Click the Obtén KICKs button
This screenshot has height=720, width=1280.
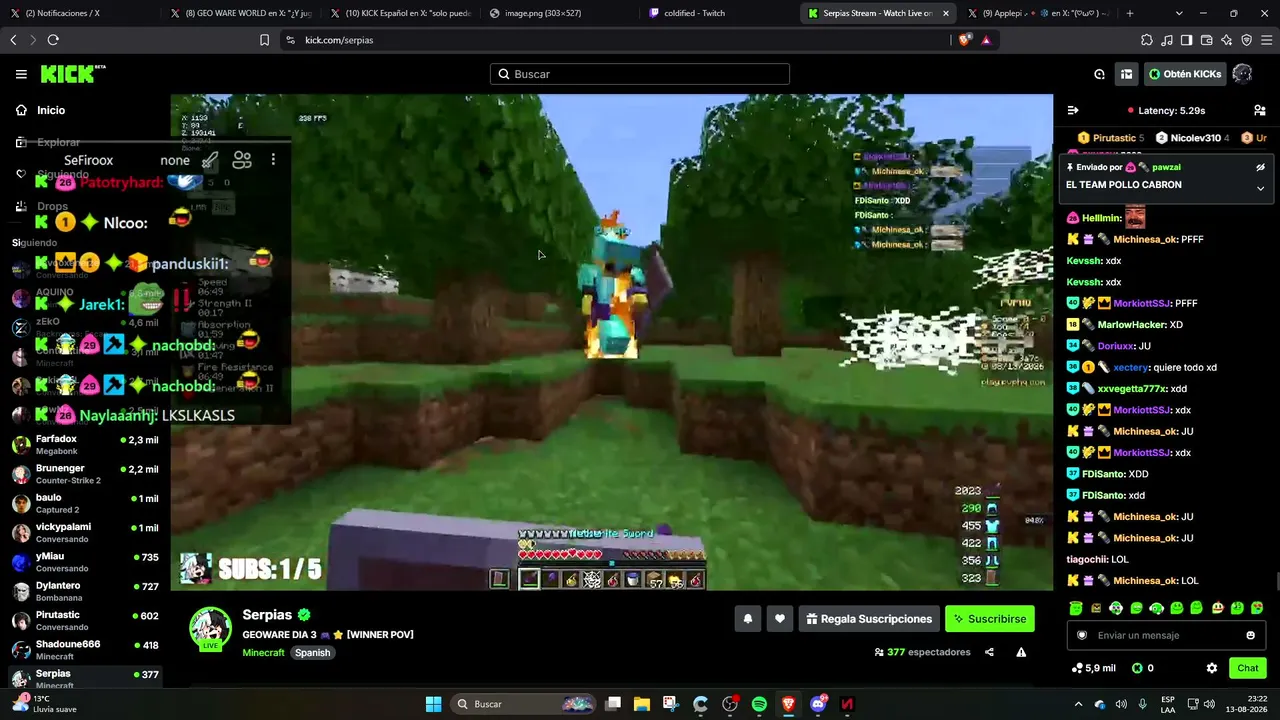click(1184, 74)
